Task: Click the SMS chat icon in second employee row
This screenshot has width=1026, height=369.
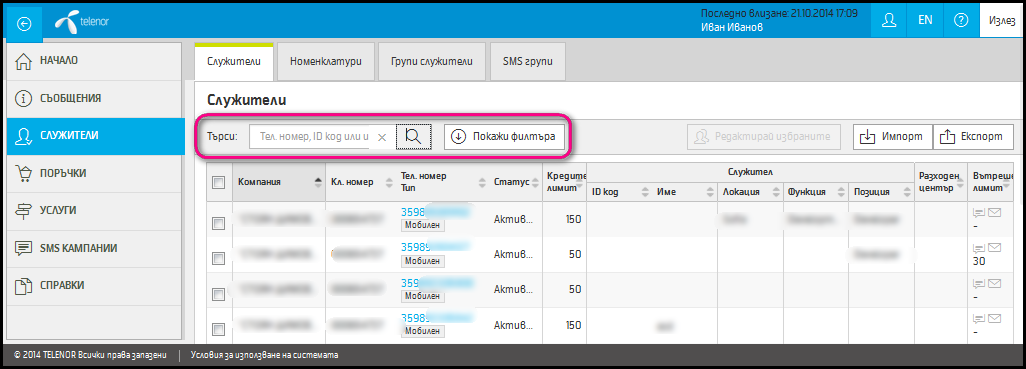Action: tap(979, 248)
